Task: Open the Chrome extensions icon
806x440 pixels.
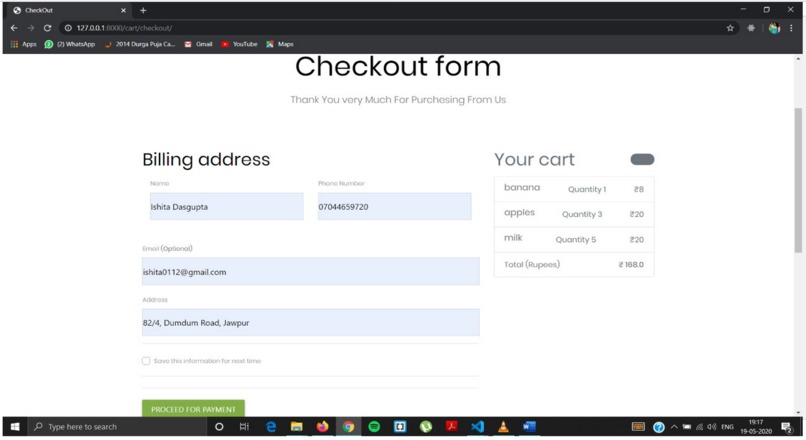Action: 751,28
